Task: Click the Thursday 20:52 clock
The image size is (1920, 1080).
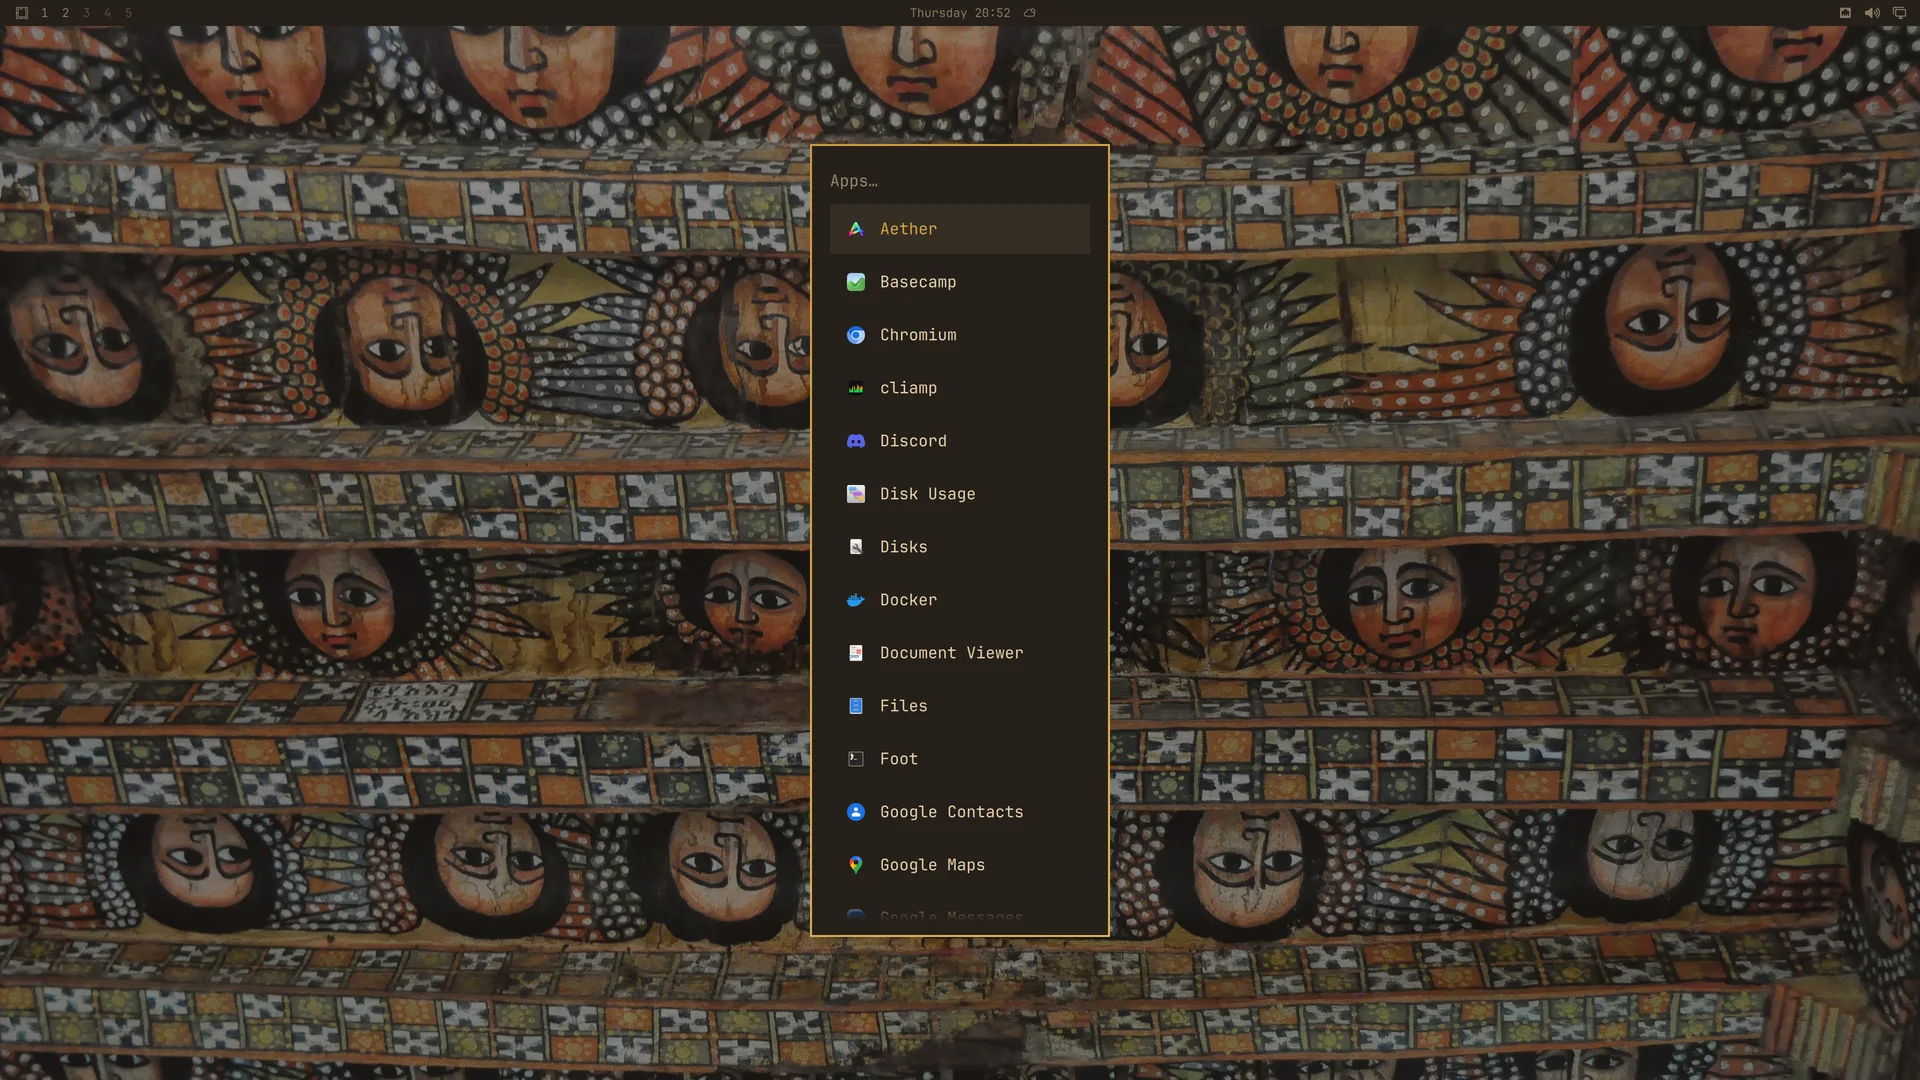Action: tap(960, 13)
